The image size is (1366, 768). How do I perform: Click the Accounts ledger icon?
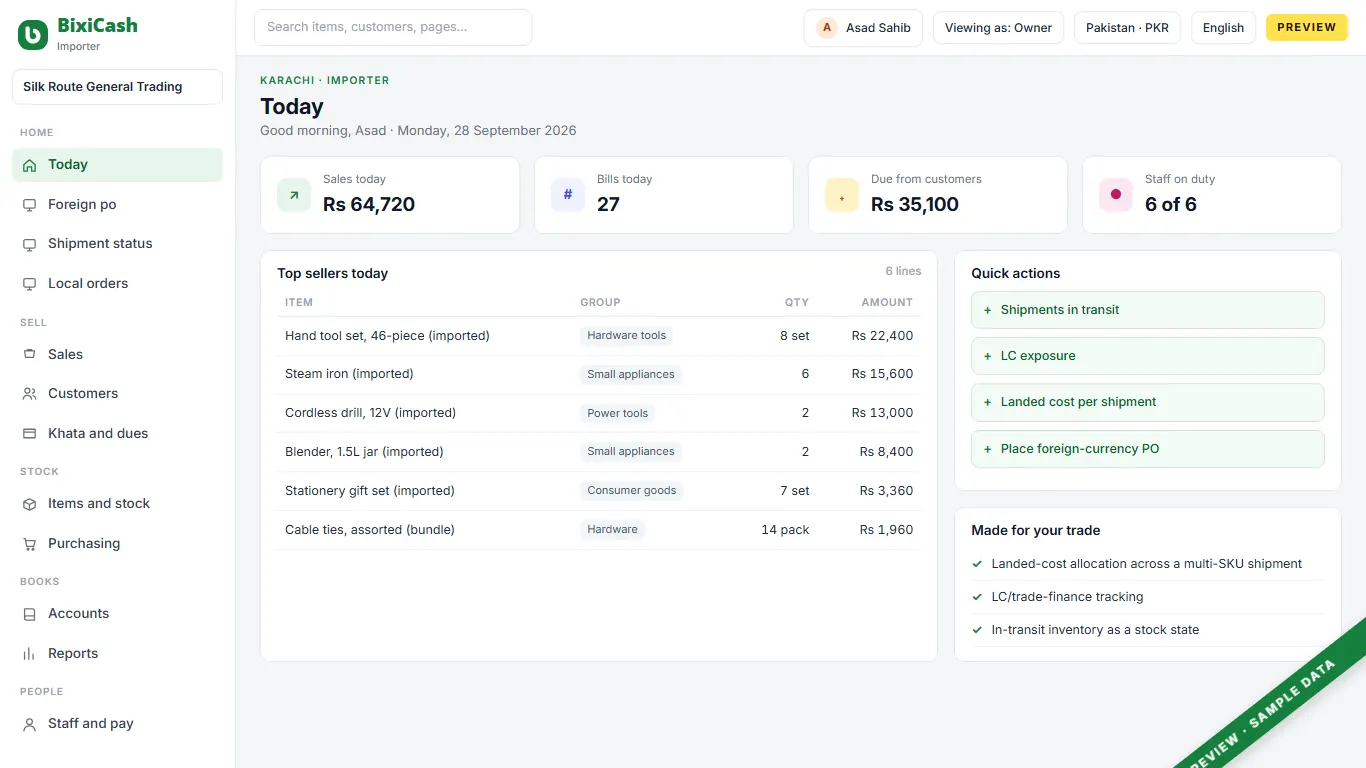point(29,614)
